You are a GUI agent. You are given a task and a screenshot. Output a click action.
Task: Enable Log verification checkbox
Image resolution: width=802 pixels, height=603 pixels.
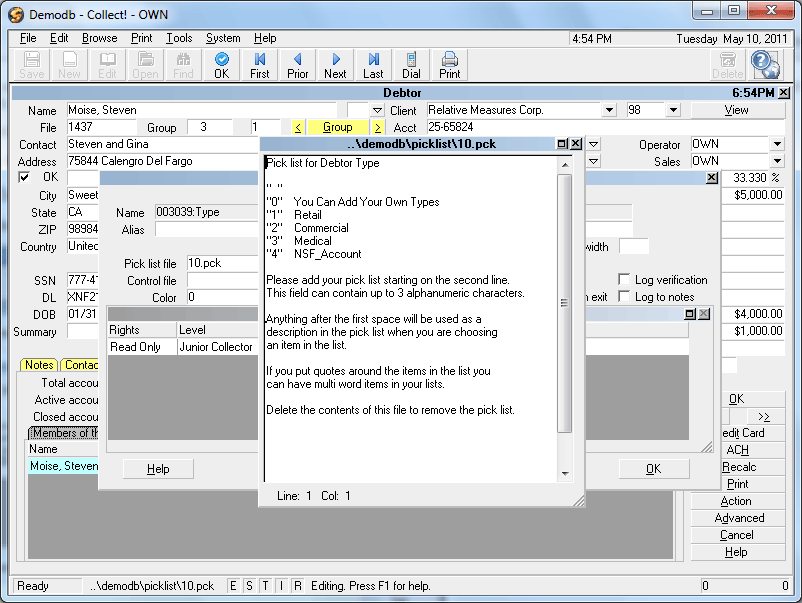point(623,279)
